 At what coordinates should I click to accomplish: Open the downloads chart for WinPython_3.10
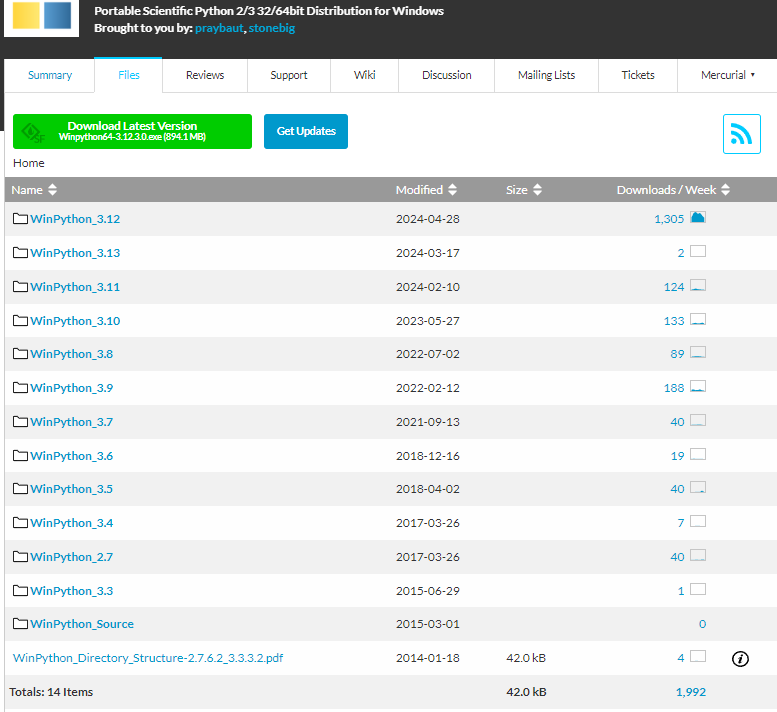[x=698, y=319]
